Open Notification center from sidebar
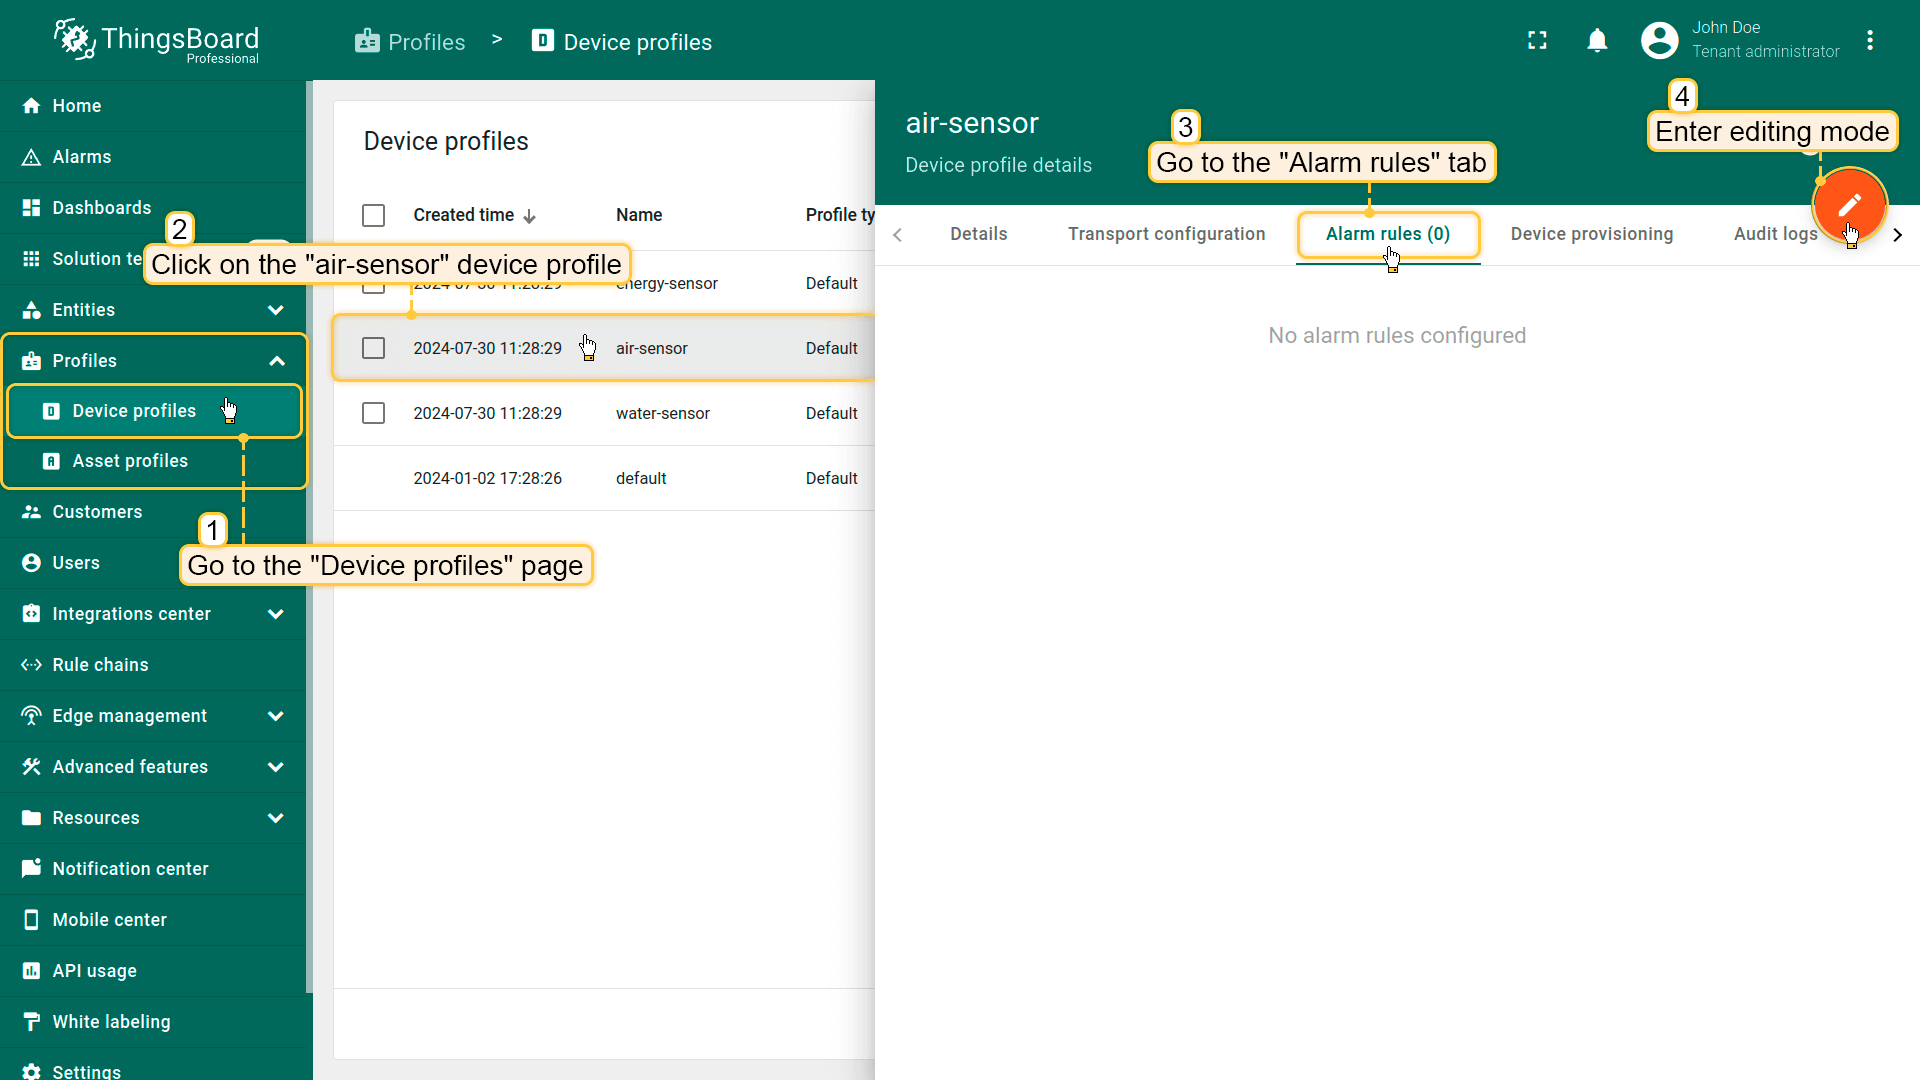1920x1080 pixels. 130,869
